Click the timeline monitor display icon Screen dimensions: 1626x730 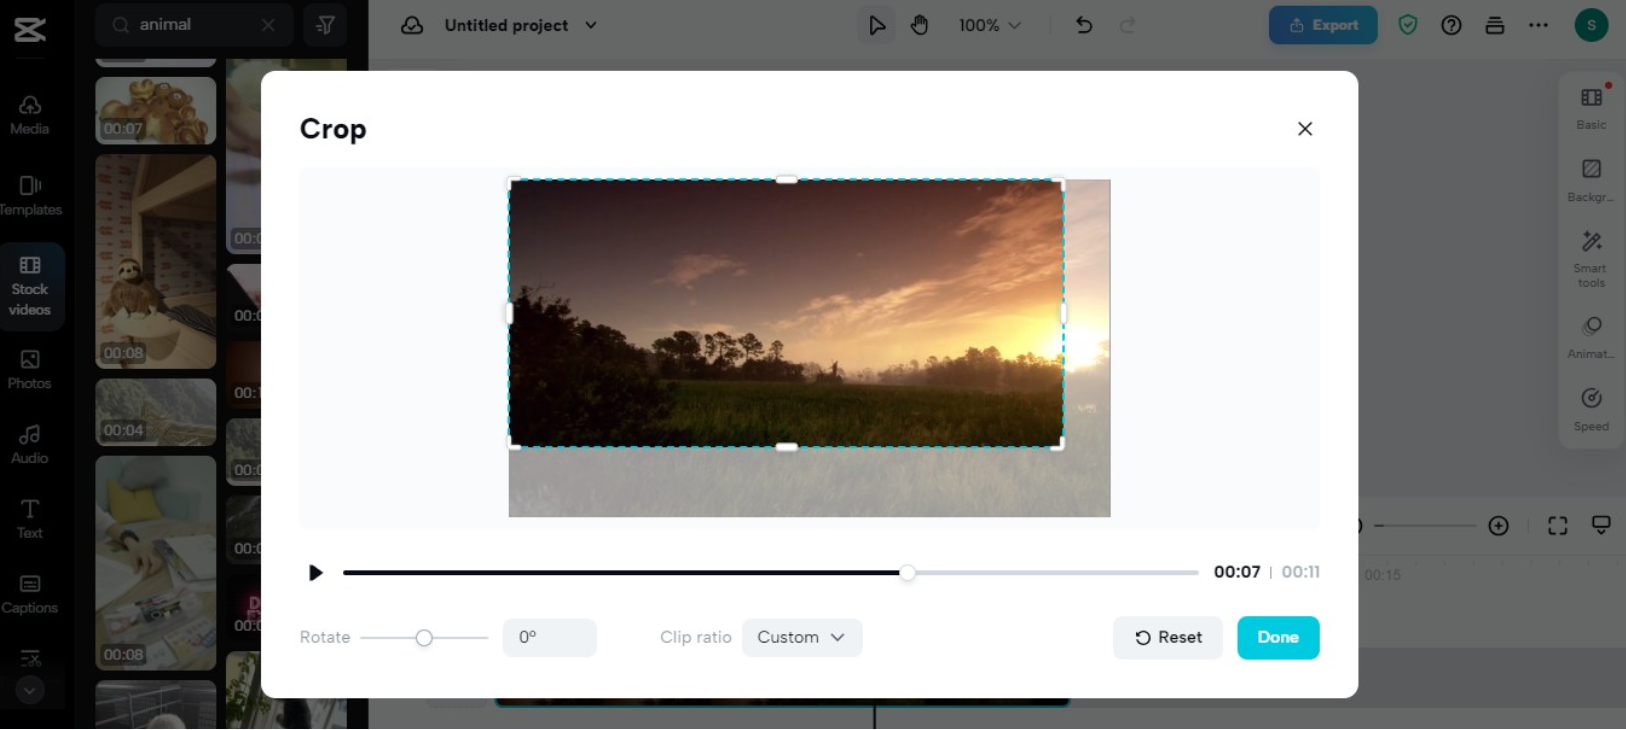(x=1601, y=526)
